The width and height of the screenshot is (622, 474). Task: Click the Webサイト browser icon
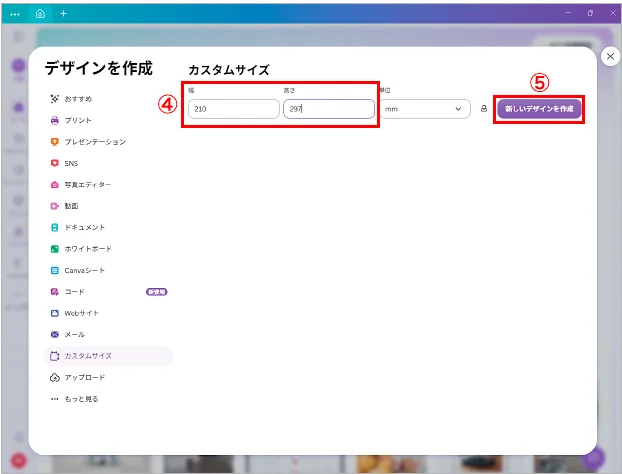coord(55,313)
